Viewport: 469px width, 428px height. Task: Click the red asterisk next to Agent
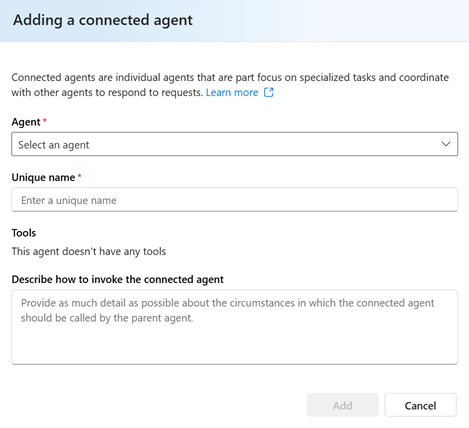pos(45,120)
